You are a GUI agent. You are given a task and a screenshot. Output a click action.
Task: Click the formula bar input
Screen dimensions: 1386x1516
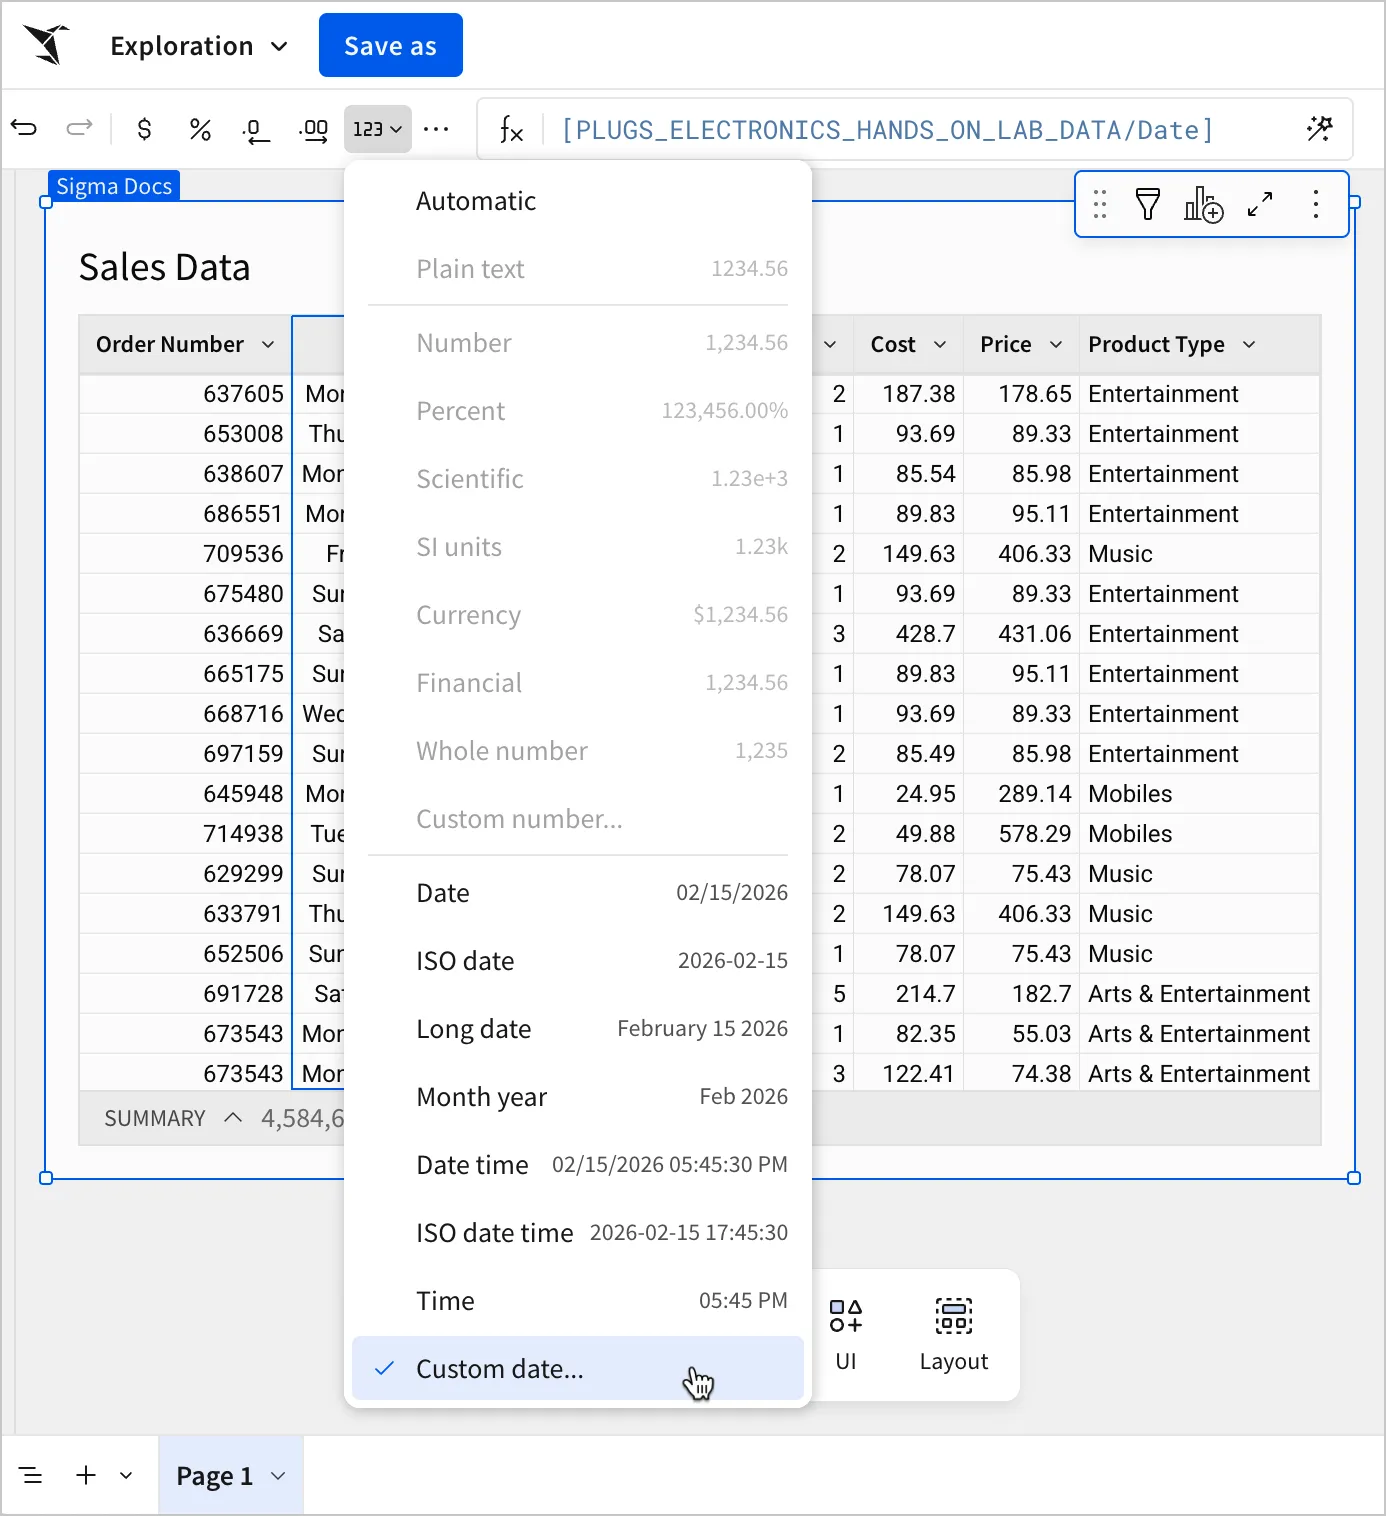(915, 129)
